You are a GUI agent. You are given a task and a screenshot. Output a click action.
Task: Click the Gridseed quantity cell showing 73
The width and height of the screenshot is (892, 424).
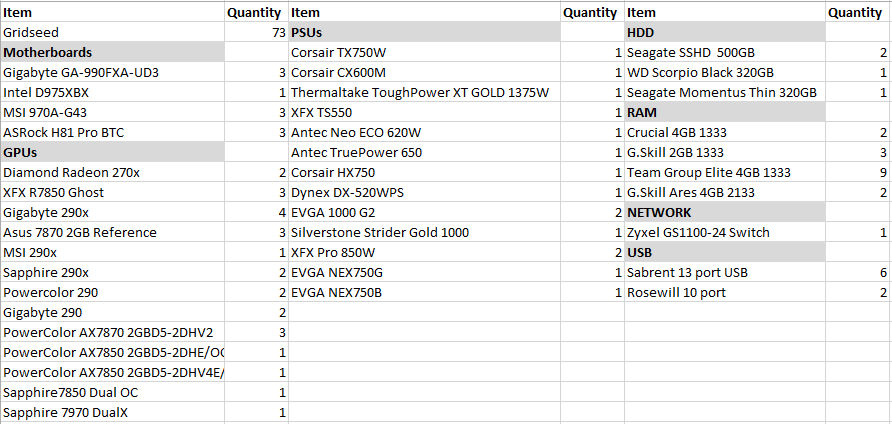[257, 32]
